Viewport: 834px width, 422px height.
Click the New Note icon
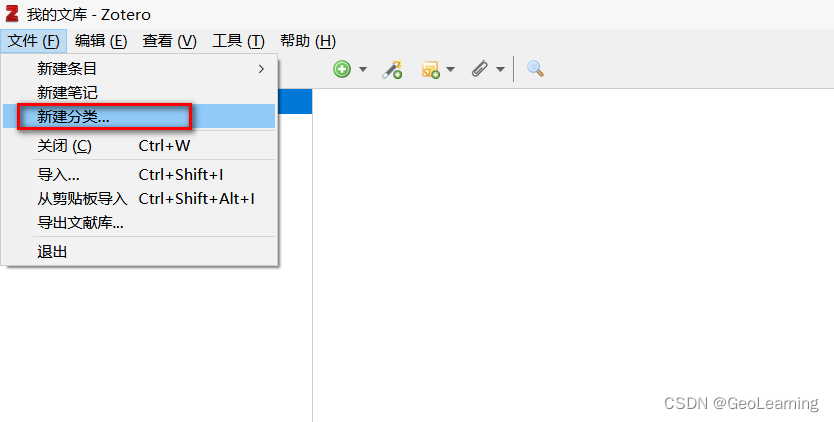430,70
